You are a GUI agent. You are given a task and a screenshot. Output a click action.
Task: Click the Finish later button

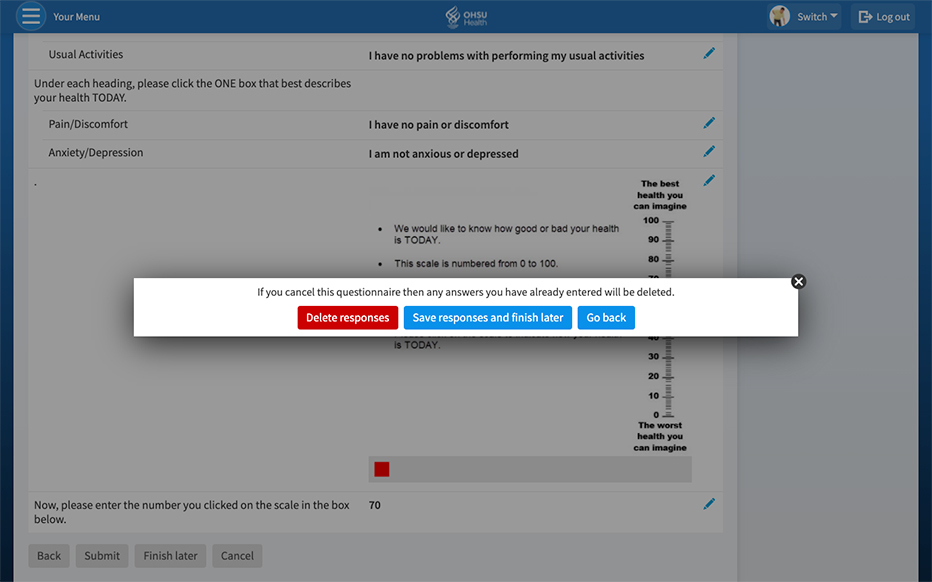[x=171, y=556]
